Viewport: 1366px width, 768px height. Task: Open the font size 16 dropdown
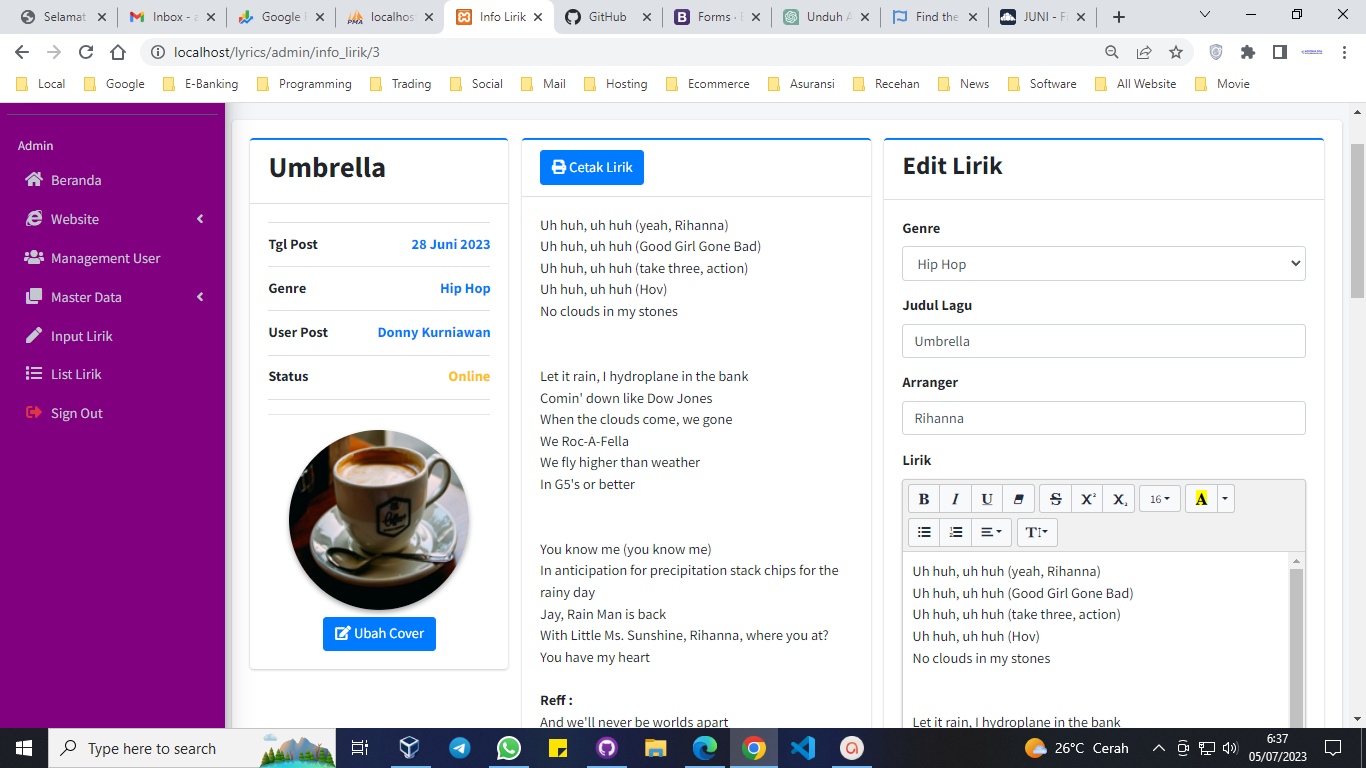(x=1159, y=499)
